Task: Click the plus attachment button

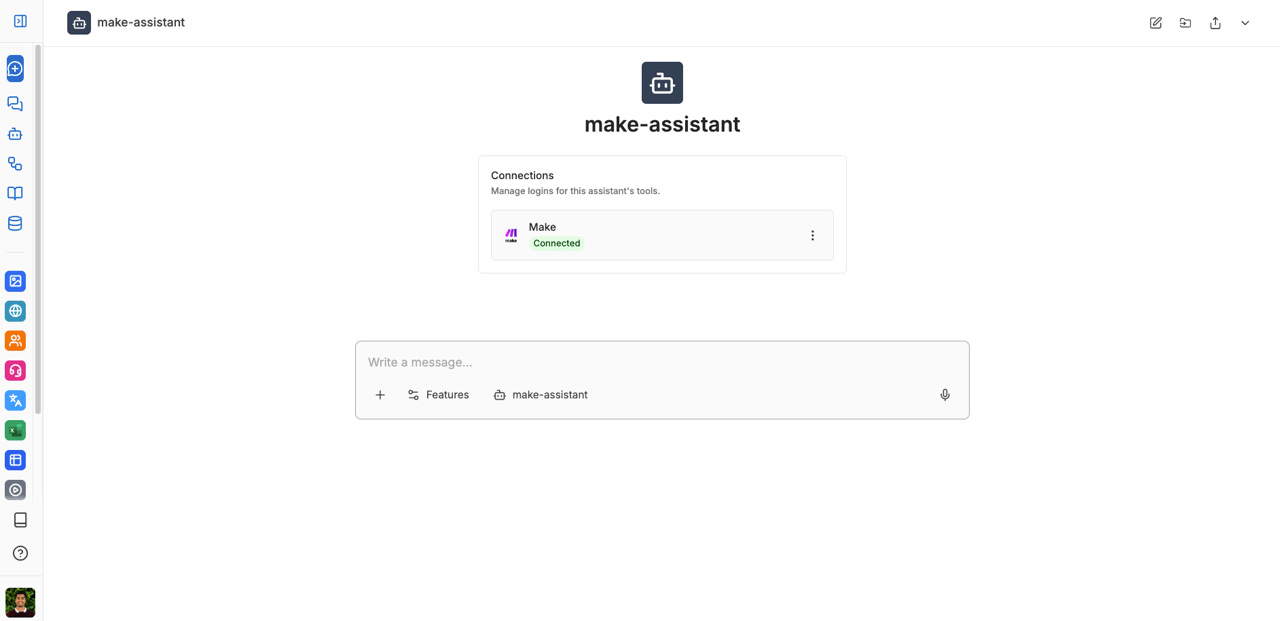Action: 380,395
